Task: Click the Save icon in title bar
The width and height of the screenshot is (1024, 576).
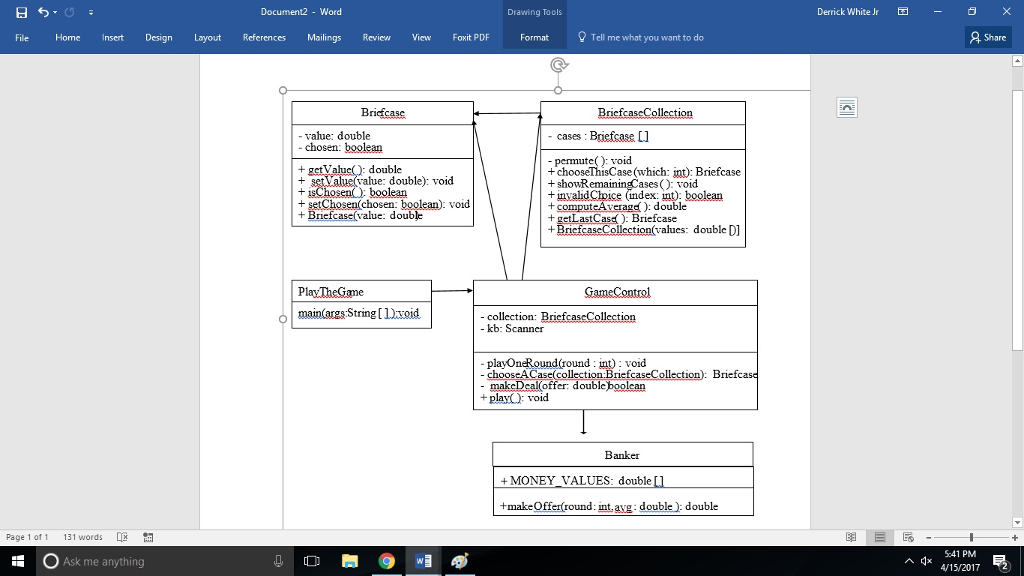Action: (21, 12)
